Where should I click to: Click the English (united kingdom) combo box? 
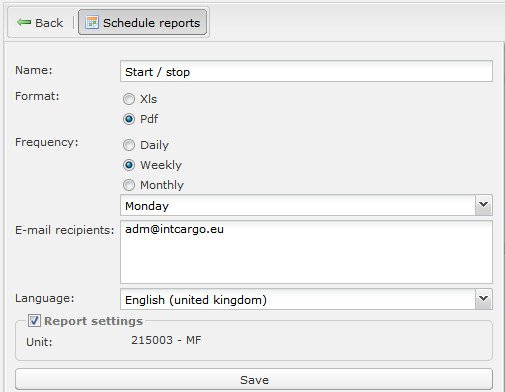tap(306, 299)
